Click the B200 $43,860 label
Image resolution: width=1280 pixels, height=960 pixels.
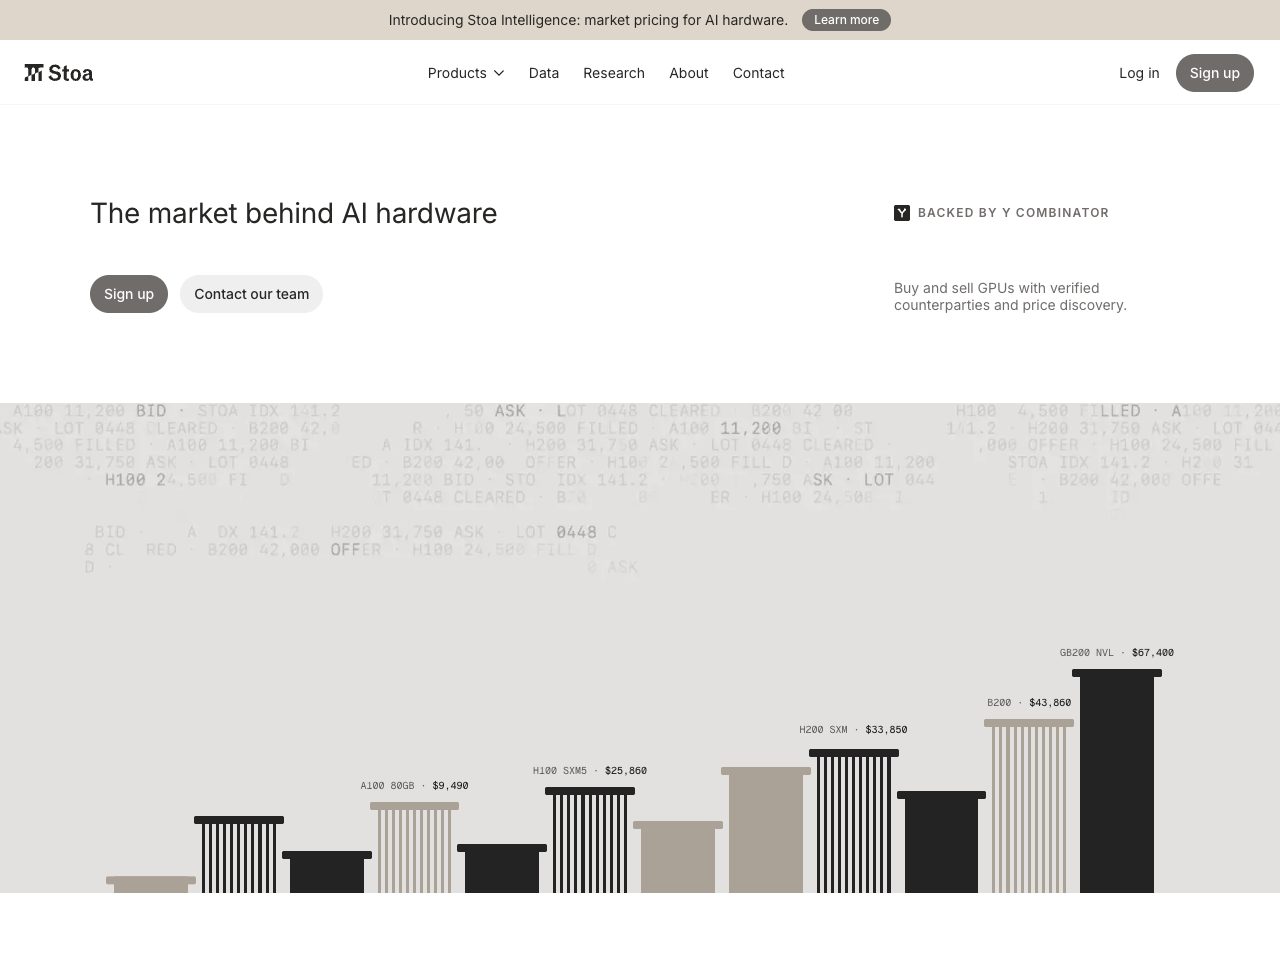[x=1029, y=703]
